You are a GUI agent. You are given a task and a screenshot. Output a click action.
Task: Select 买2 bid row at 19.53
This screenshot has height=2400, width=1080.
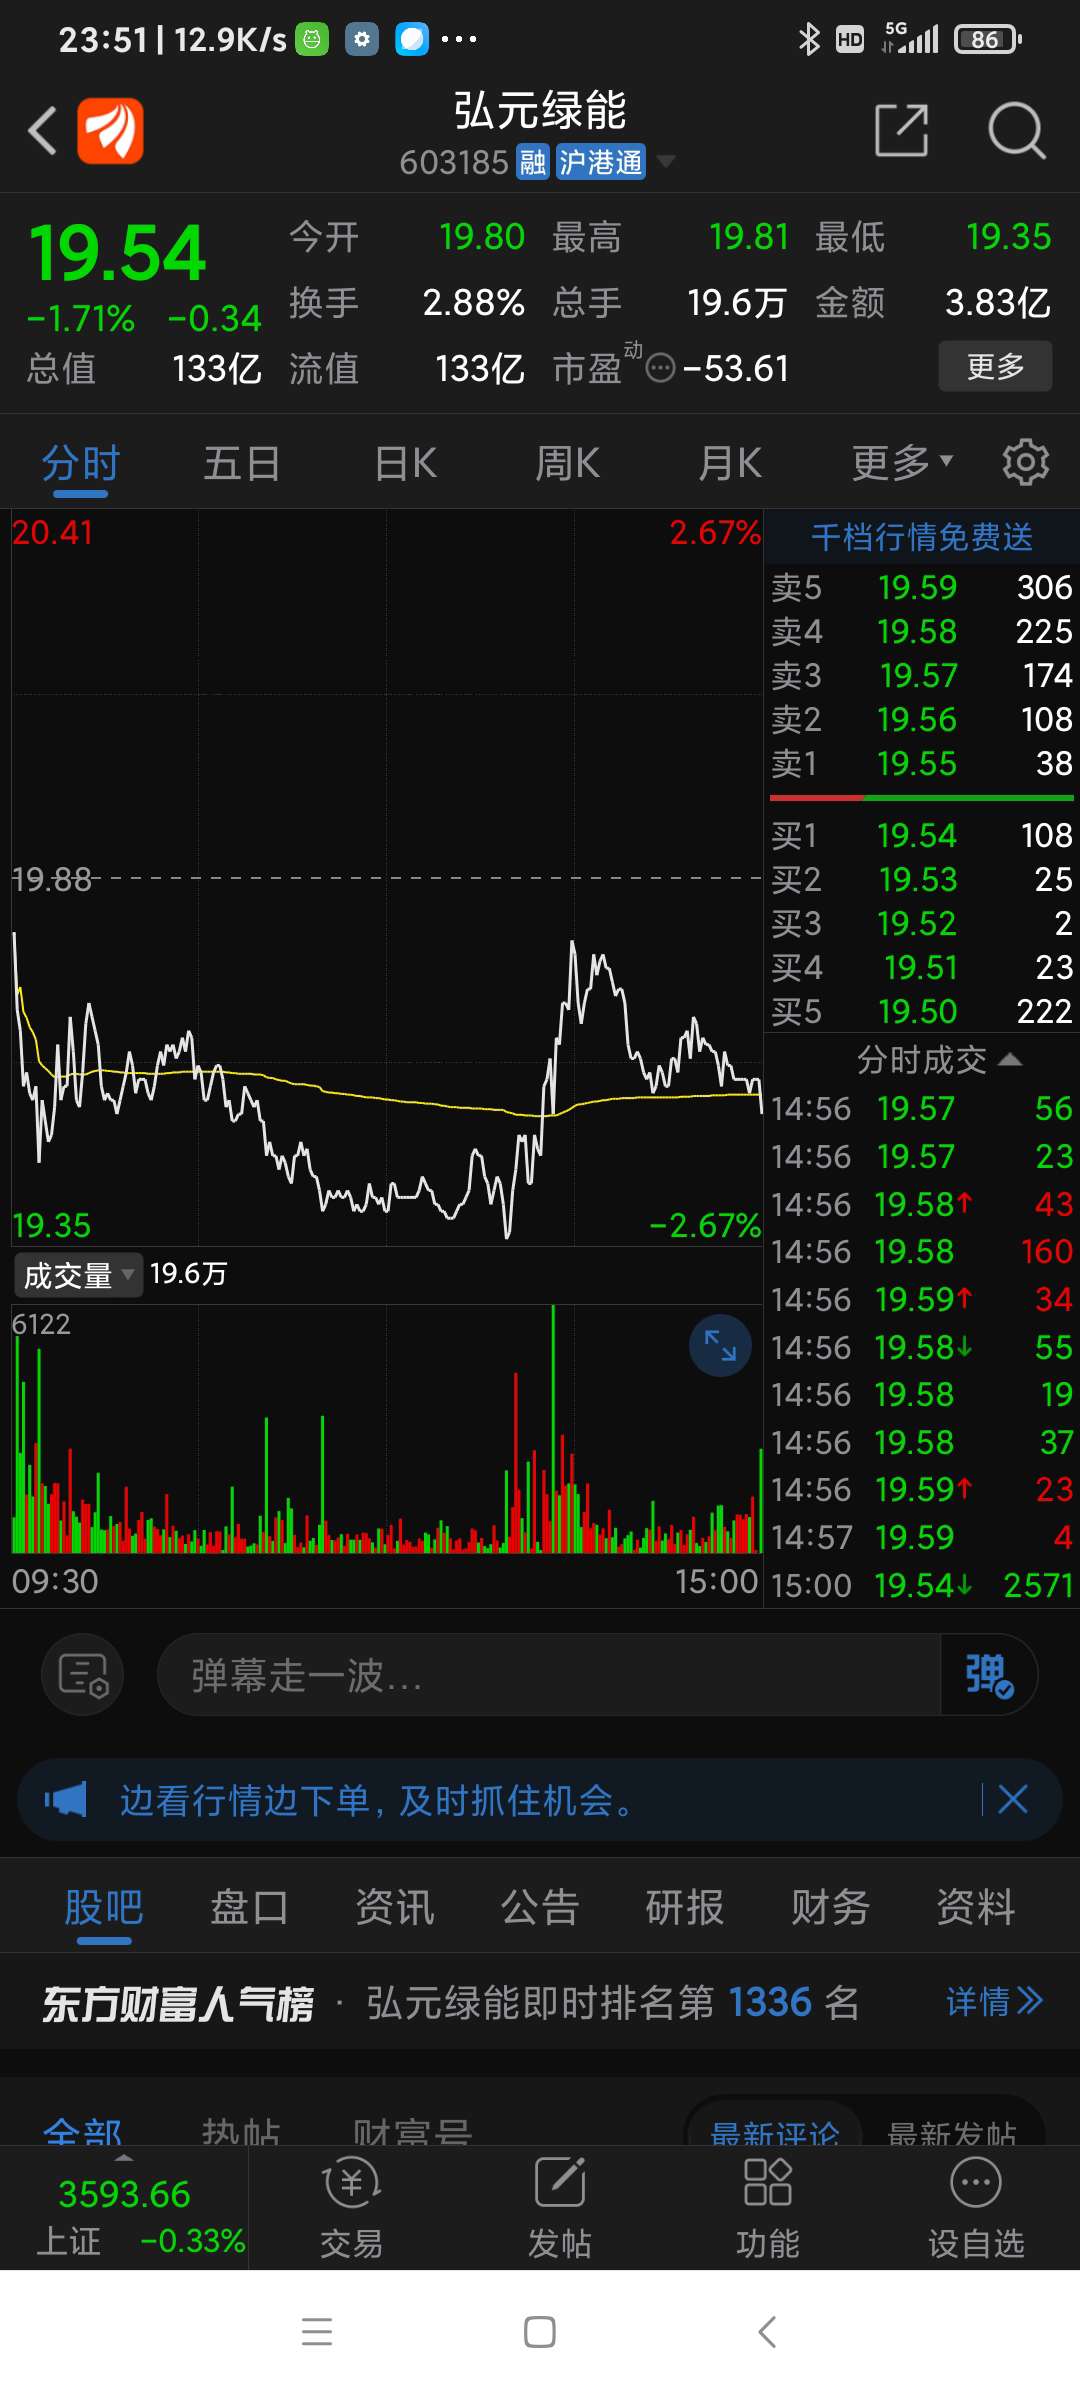[921, 879]
